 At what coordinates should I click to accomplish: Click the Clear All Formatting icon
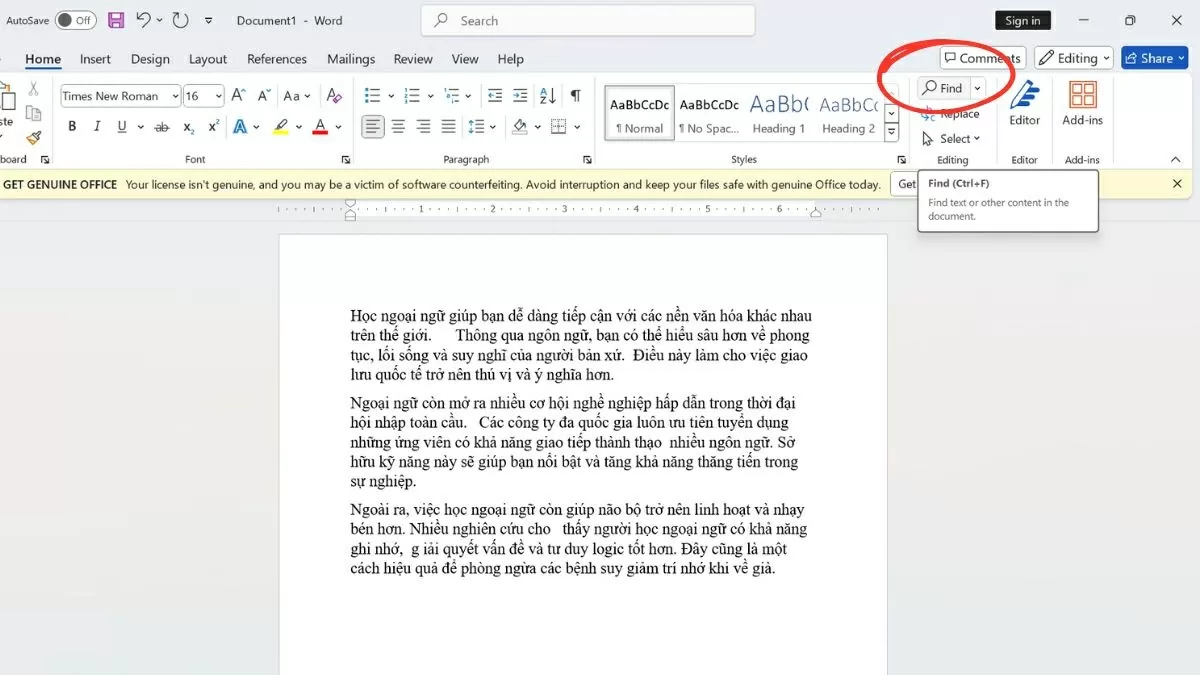coord(335,96)
